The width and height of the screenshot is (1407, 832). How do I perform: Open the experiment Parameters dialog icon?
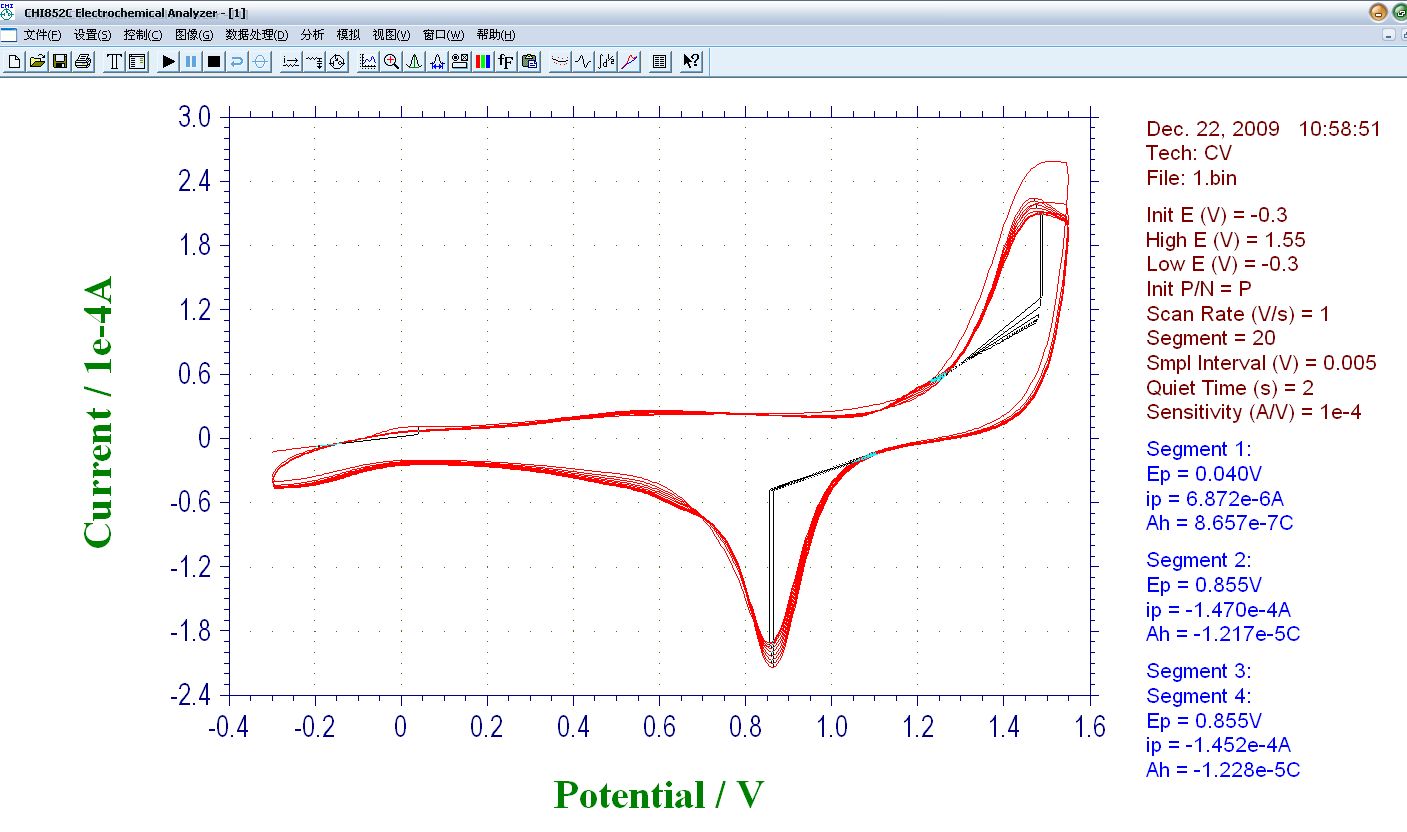[137, 62]
